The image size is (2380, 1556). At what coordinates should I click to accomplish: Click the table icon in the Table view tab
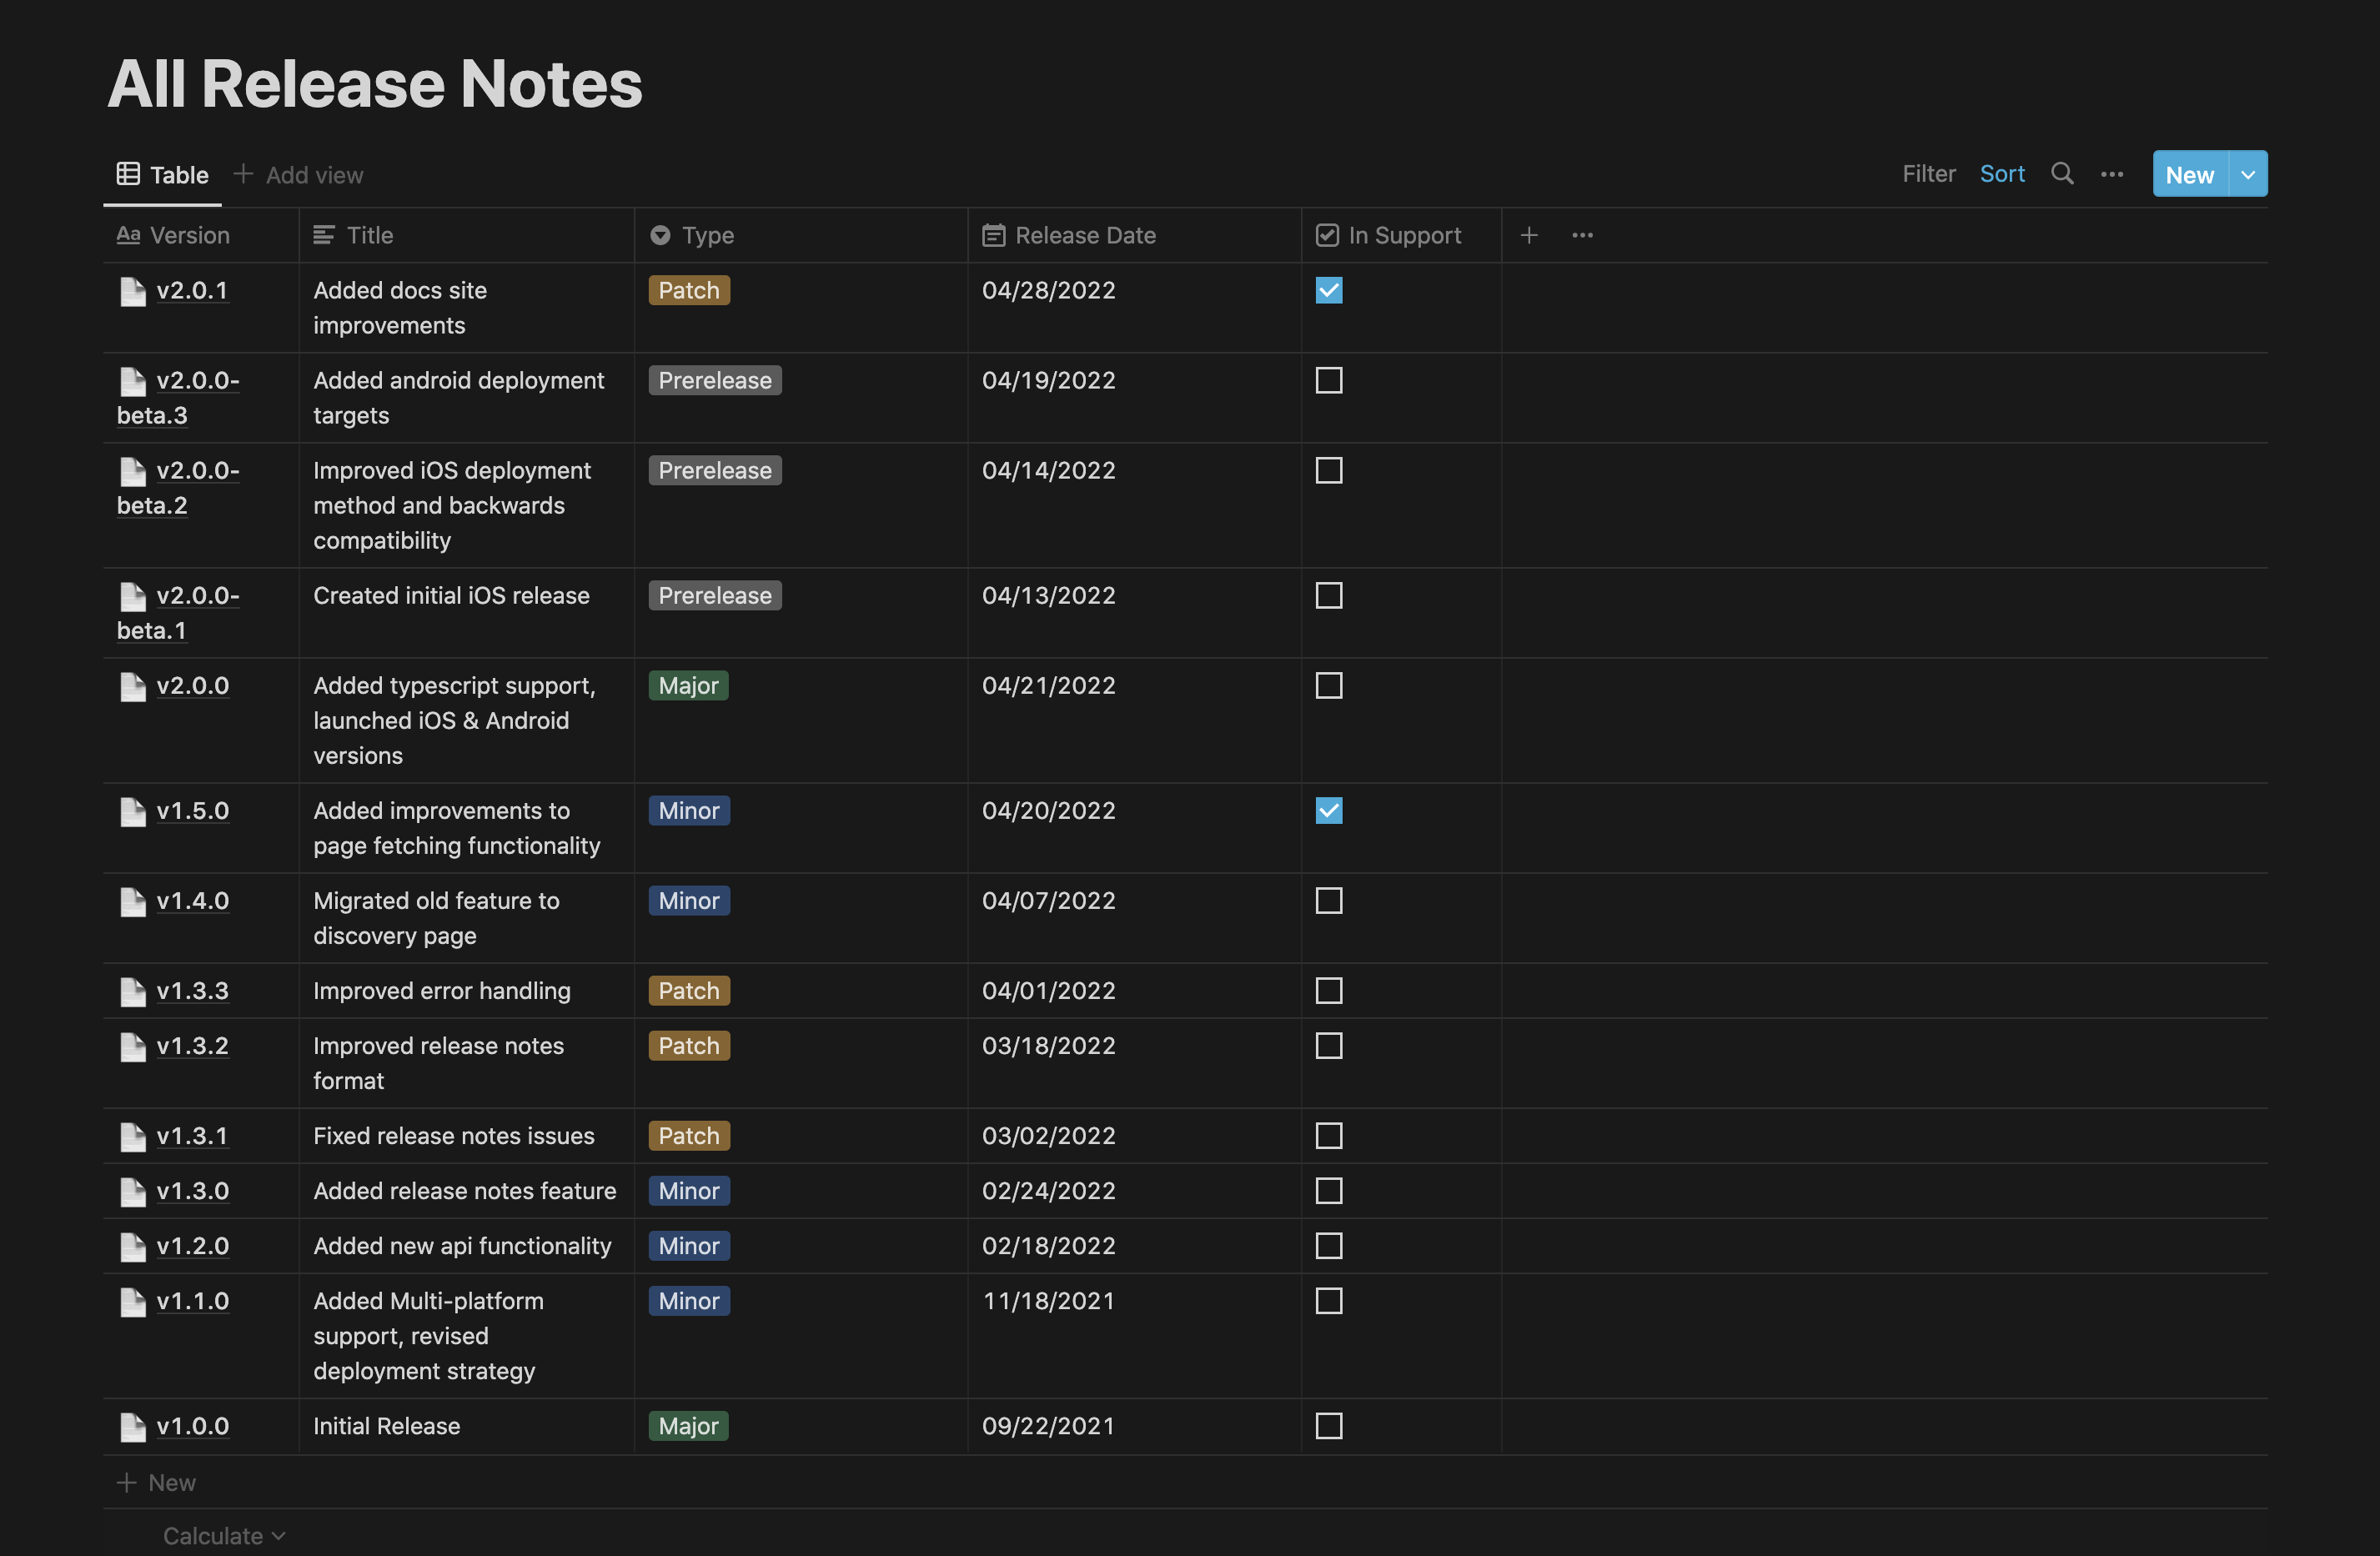point(128,174)
